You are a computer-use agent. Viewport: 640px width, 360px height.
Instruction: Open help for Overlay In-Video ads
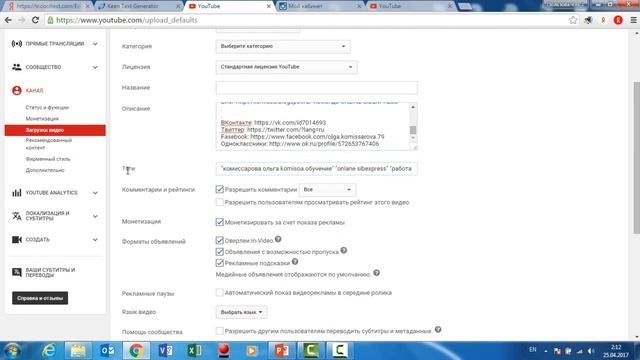(x=278, y=239)
